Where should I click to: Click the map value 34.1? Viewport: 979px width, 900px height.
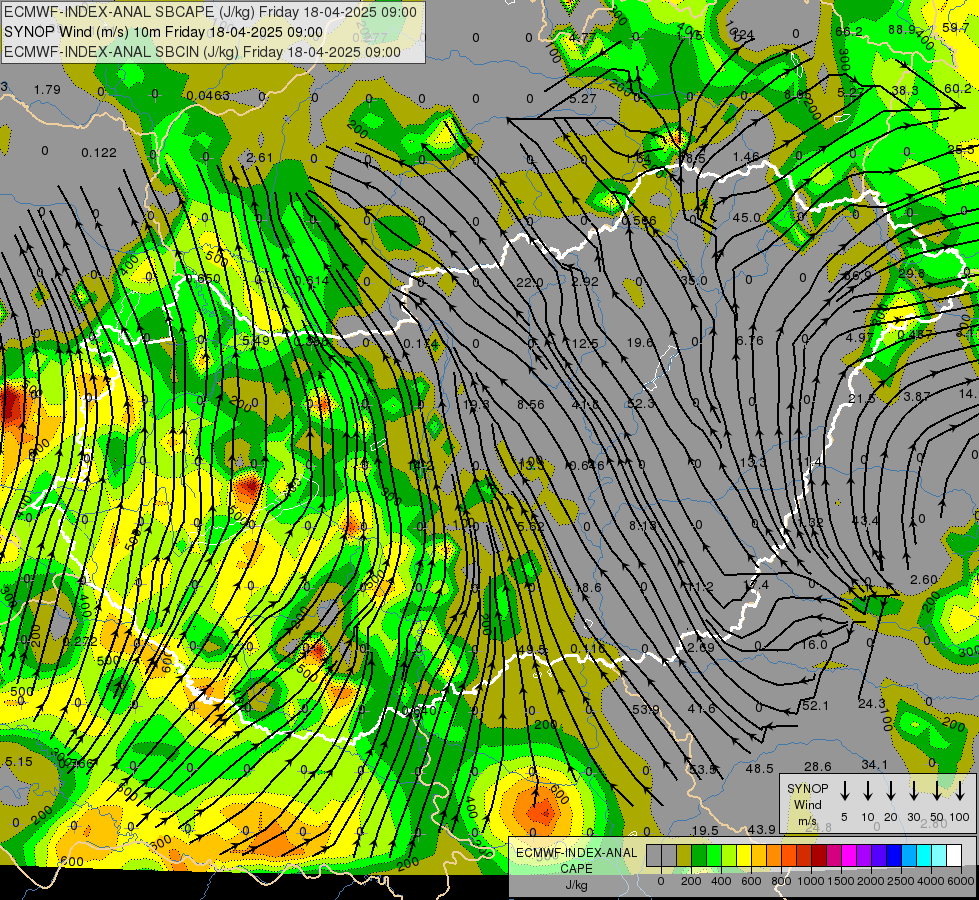875,764
